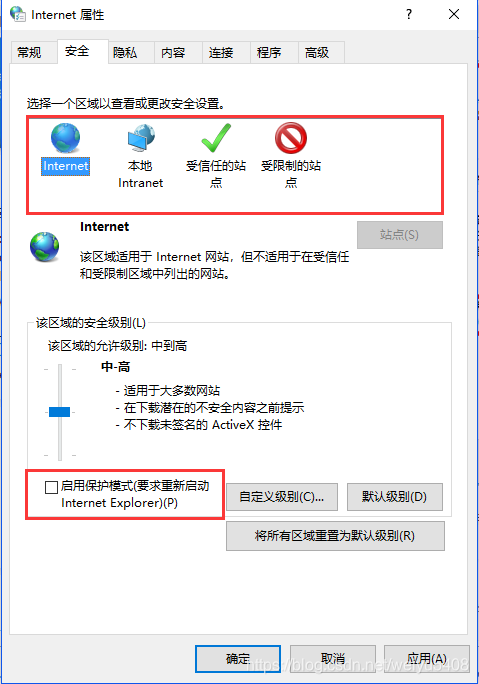Select the 受限制的站点 red prohibited icon

pyautogui.click(x=291, y=138)
